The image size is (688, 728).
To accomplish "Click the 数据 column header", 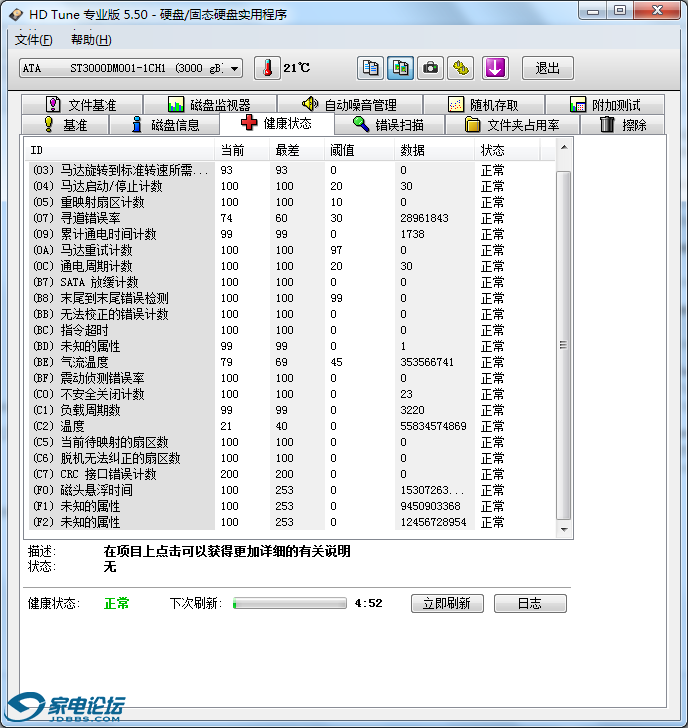I will [x=434, y=150].
